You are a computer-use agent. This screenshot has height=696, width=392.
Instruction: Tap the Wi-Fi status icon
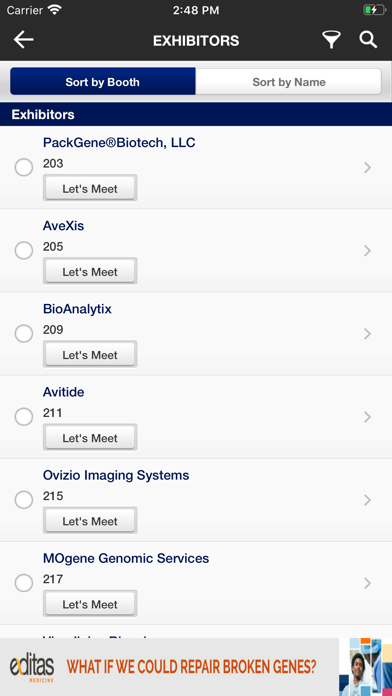point(55,10)
